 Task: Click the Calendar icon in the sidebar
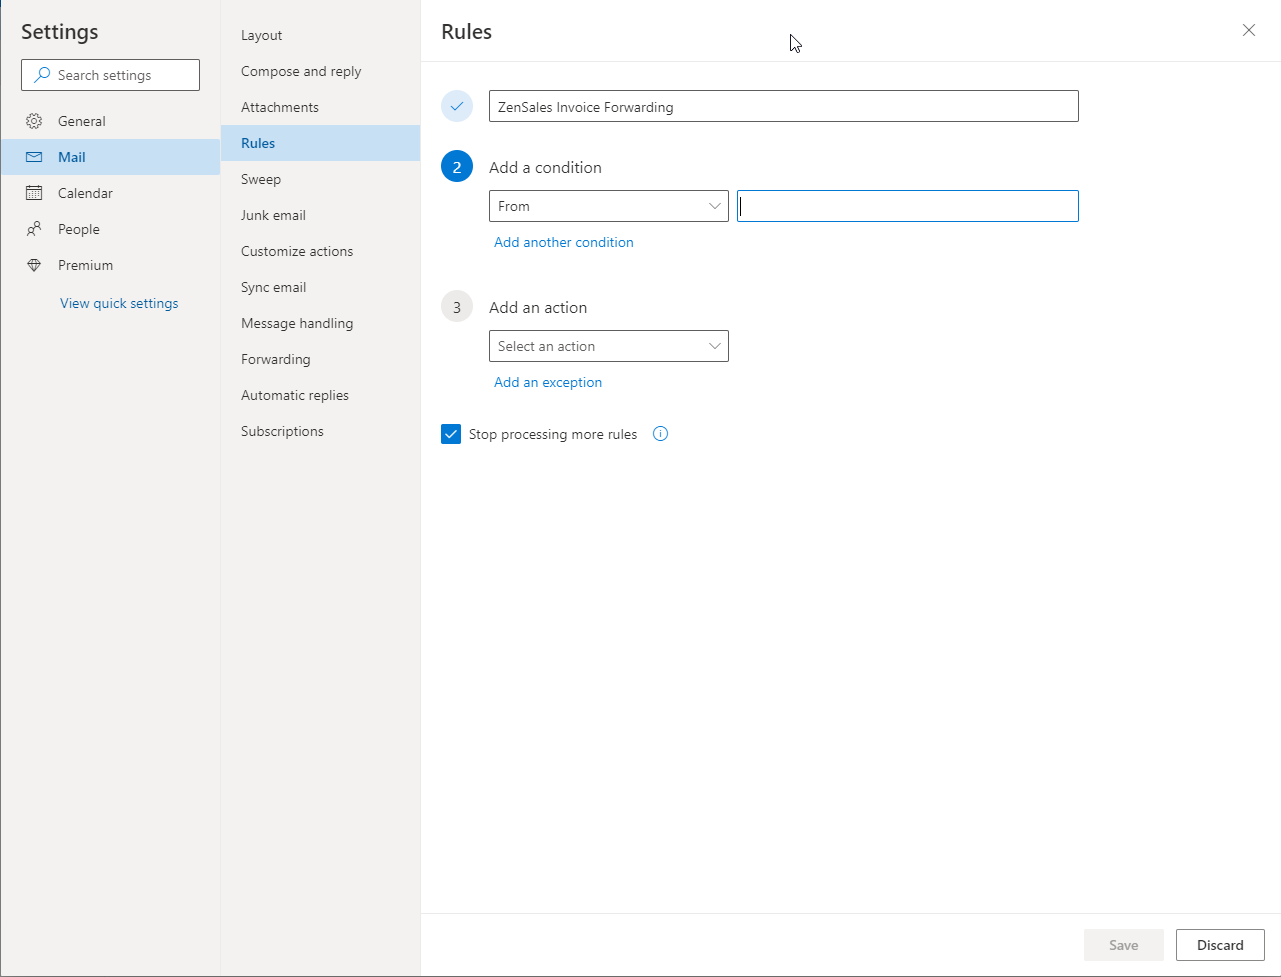point(34,193)
